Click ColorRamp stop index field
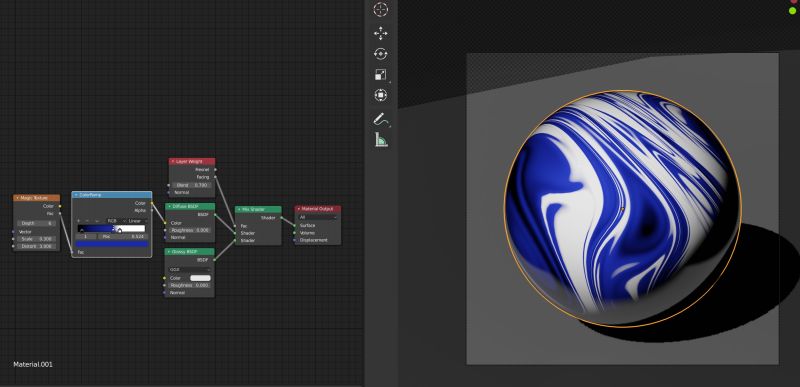Image resolution: width=800 pixels, height=387 pixels. (86, 237)
